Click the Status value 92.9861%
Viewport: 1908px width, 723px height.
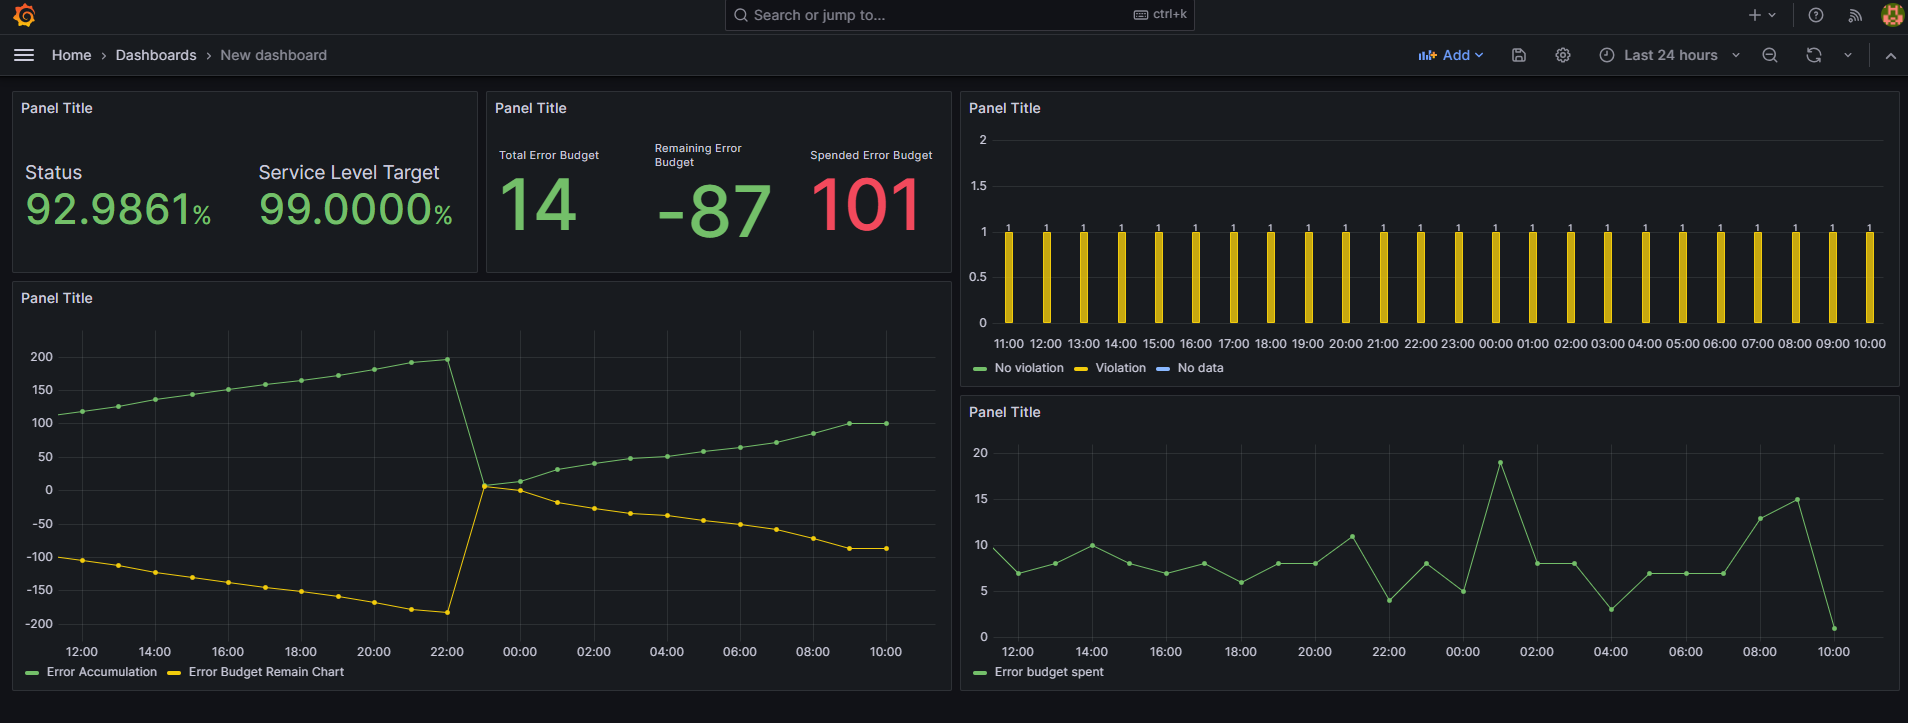118,209
